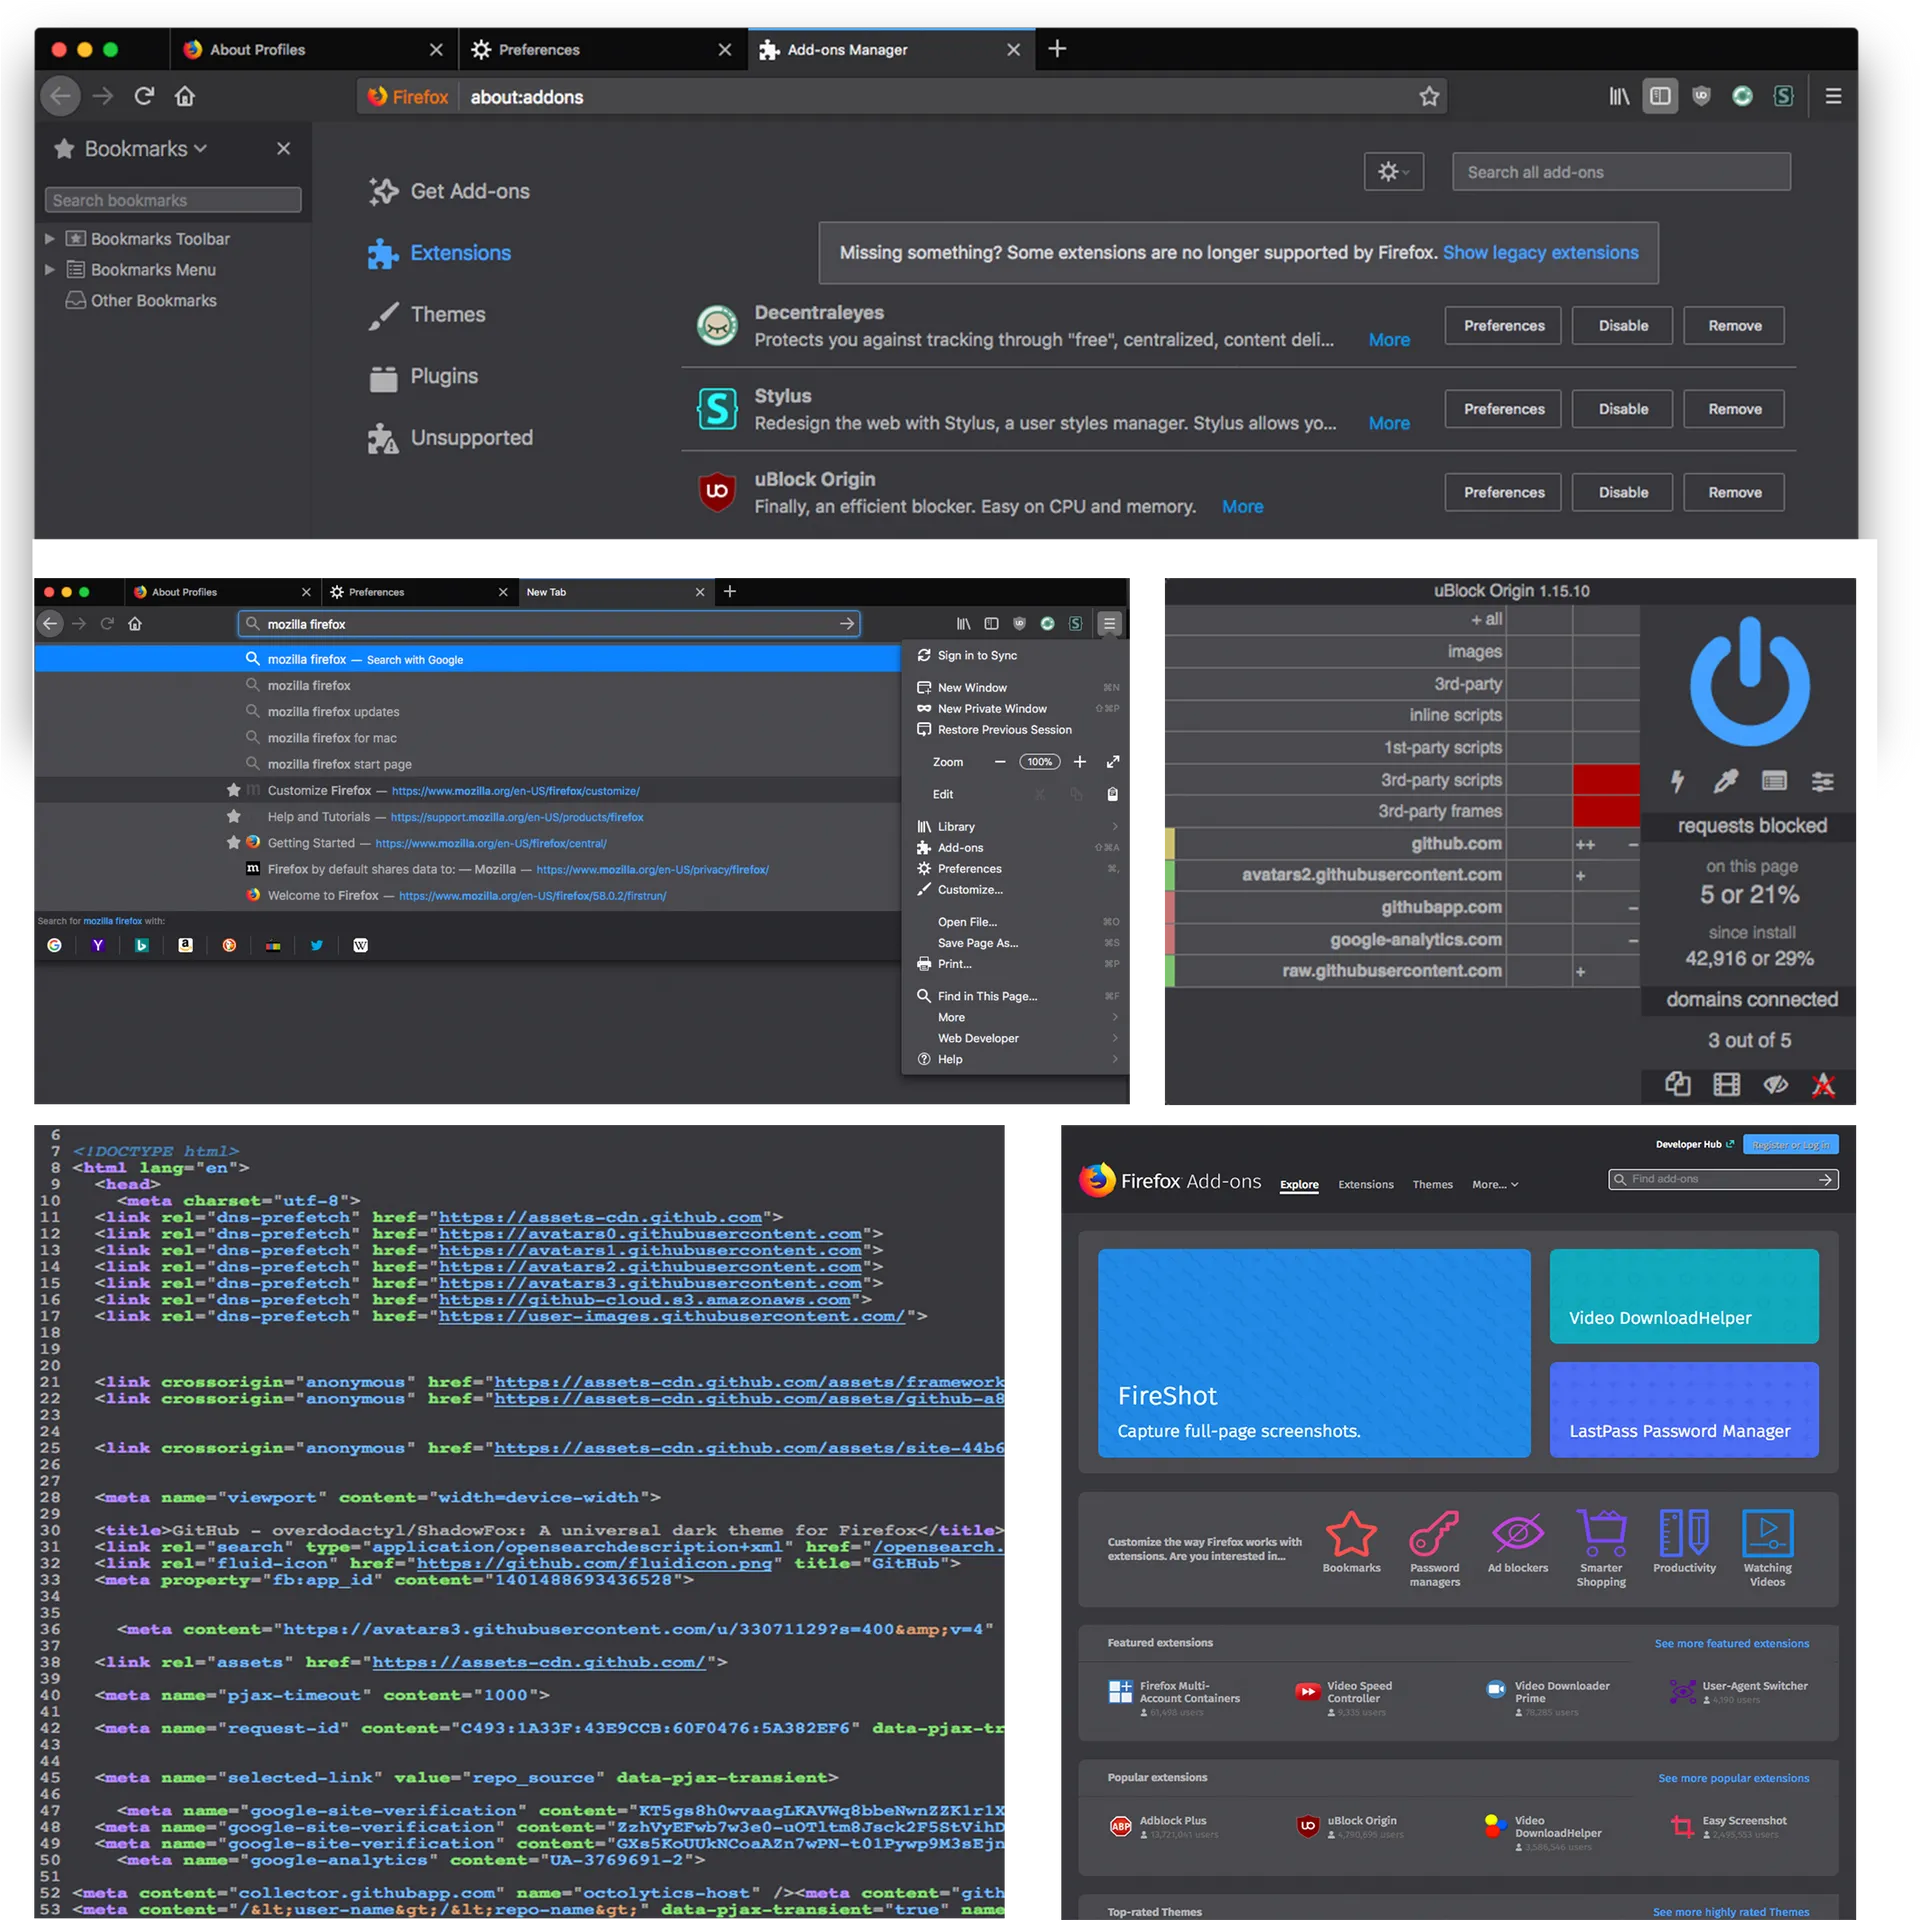Click Show legacy extensions link
This screenshot has height=1920, width=1920.
pyautogui.click(x=1540, y=253)
